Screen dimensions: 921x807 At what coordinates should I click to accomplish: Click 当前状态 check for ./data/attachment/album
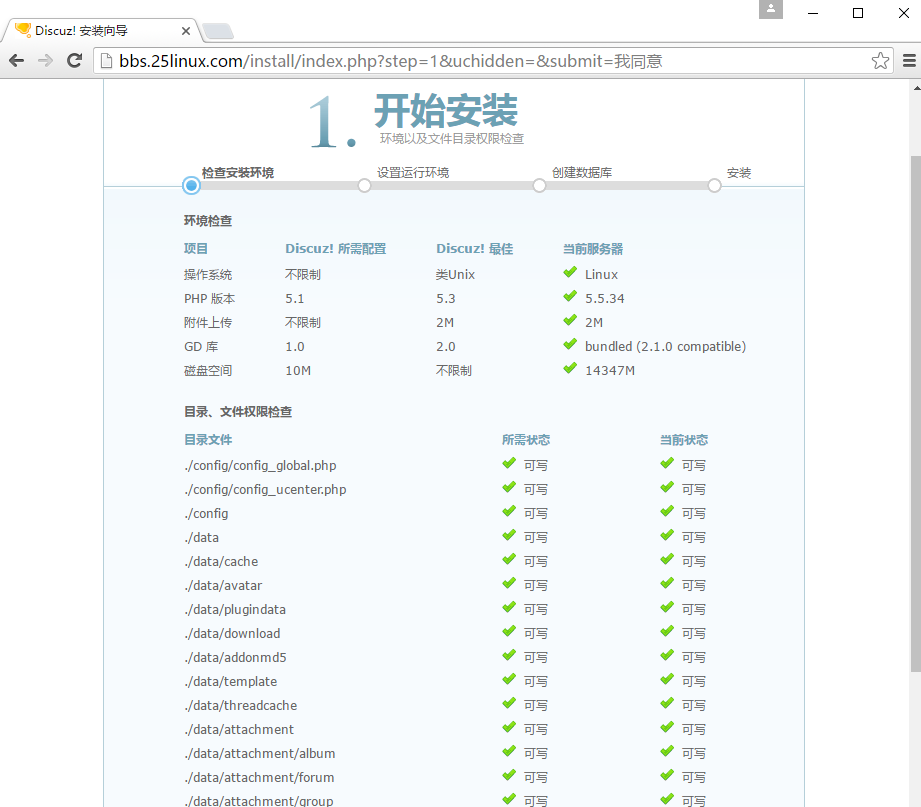pyautogui.click(x=667, y=752)
